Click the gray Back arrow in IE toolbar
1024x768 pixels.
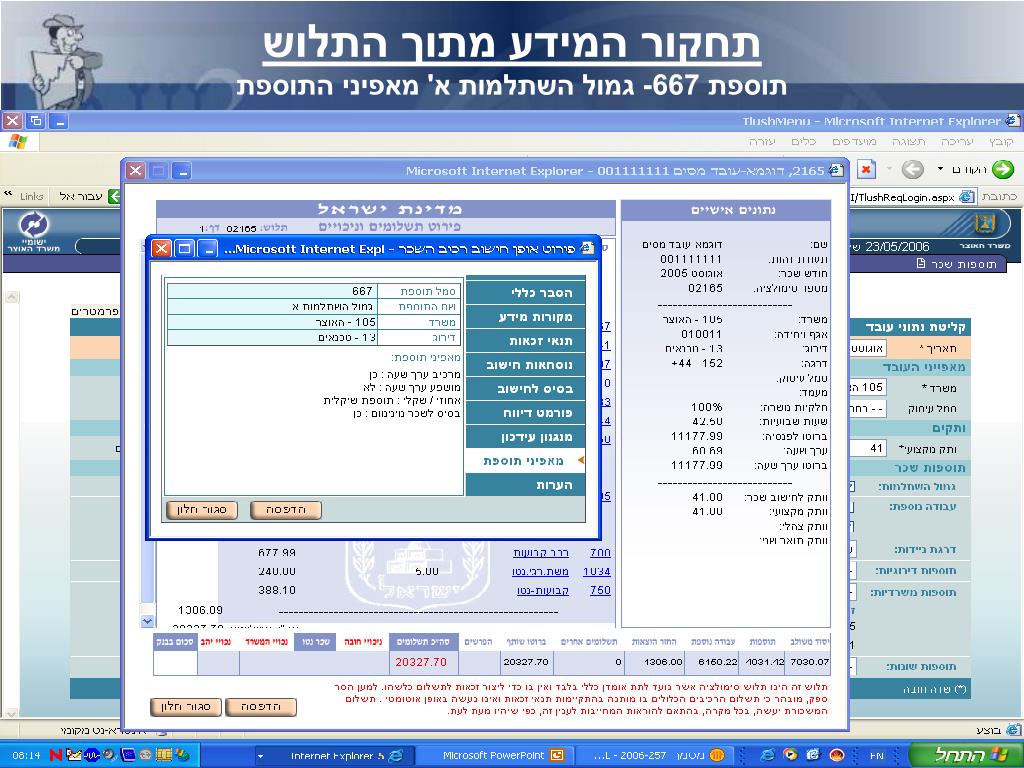click(912, 170)
